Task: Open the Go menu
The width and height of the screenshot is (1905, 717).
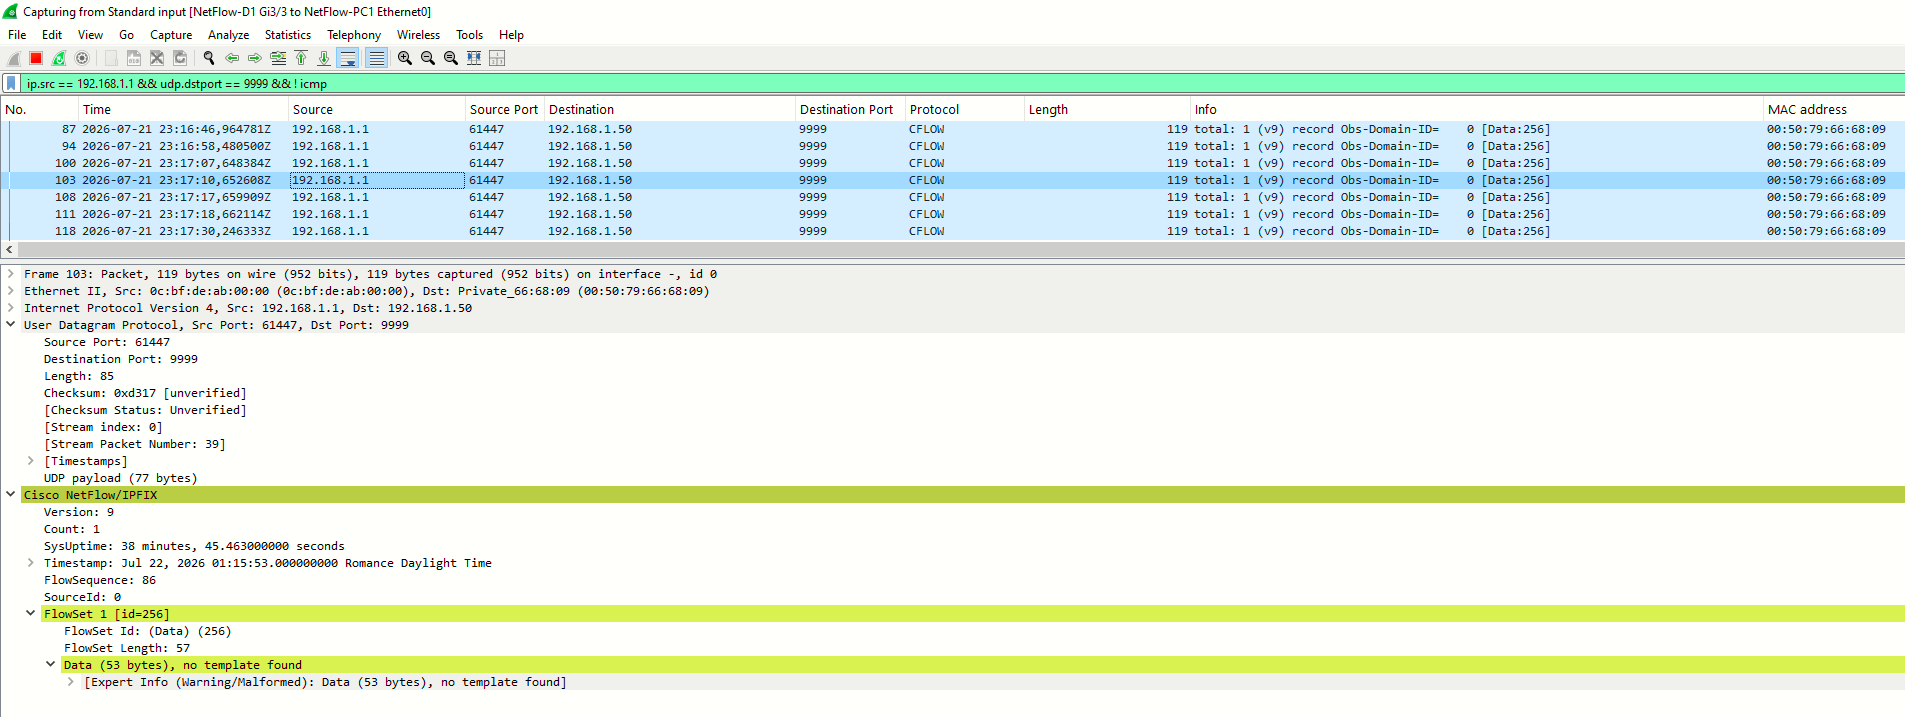Action: pyautogui.click(x=126, y=35)
